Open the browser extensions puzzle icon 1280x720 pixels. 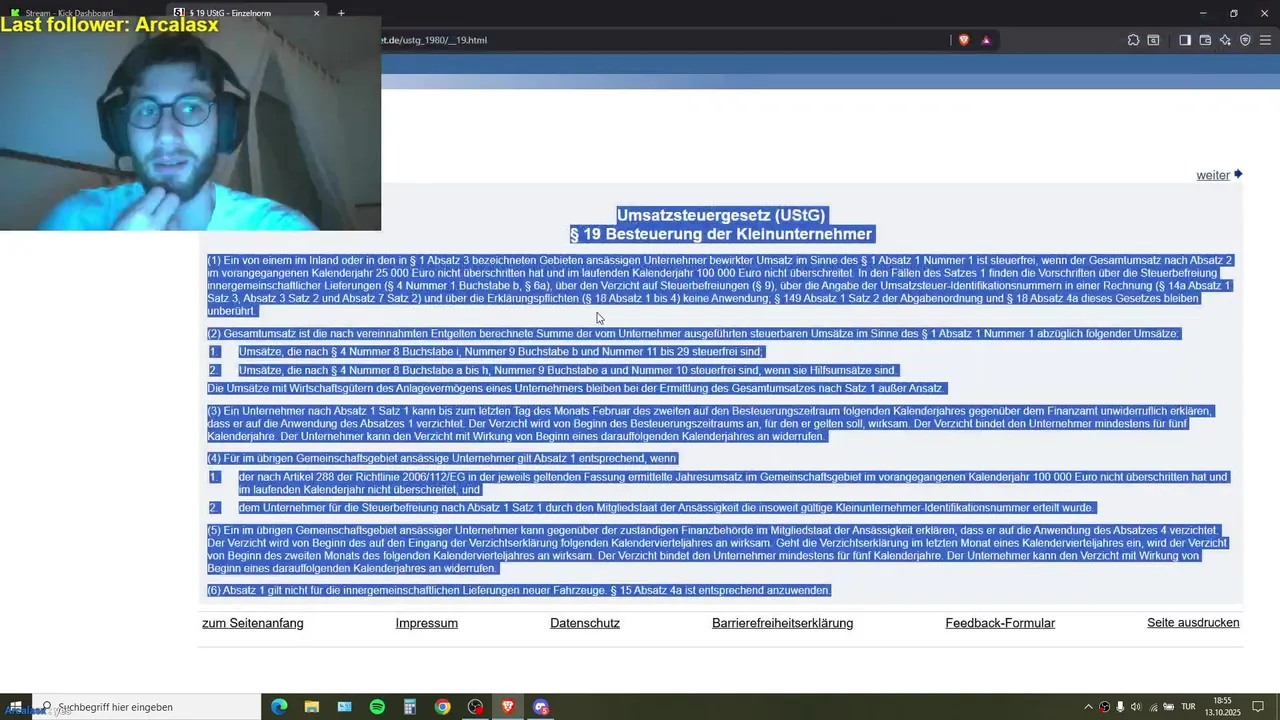coord(1133,40)
